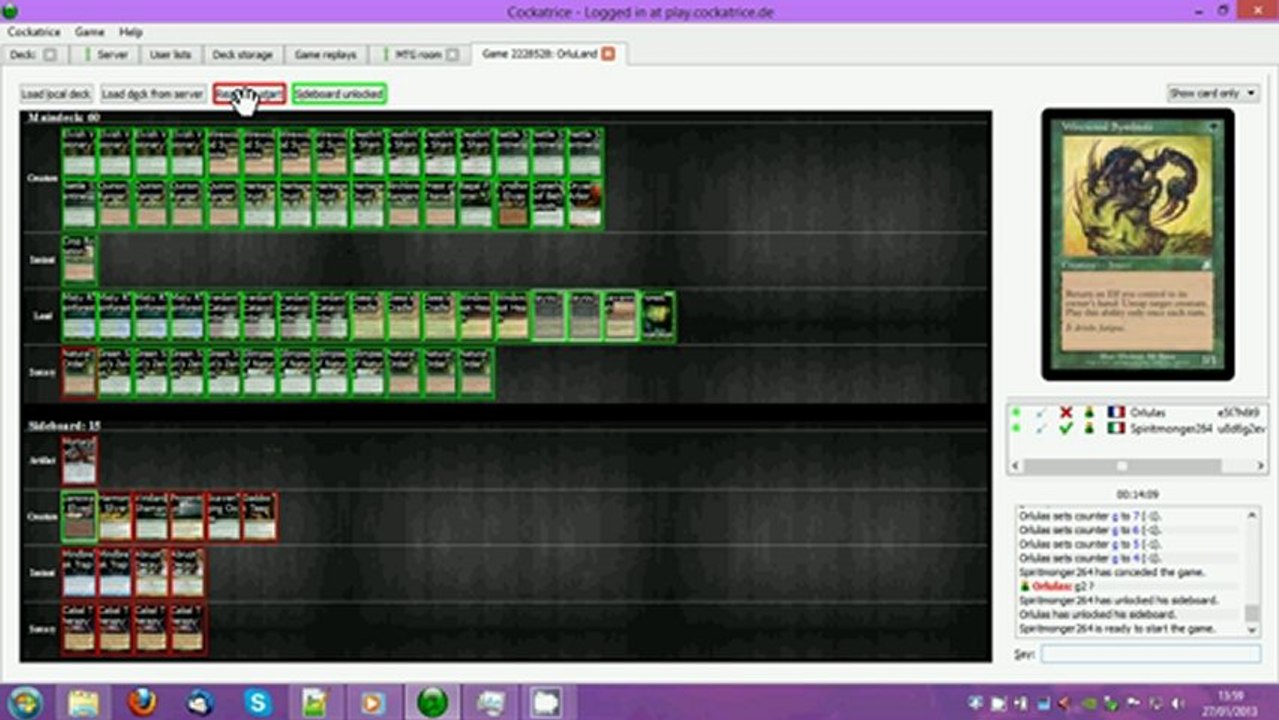1279x720 pixels.
Task: Click the red X status icon for Orlulas
Action: click(1066, 412)
